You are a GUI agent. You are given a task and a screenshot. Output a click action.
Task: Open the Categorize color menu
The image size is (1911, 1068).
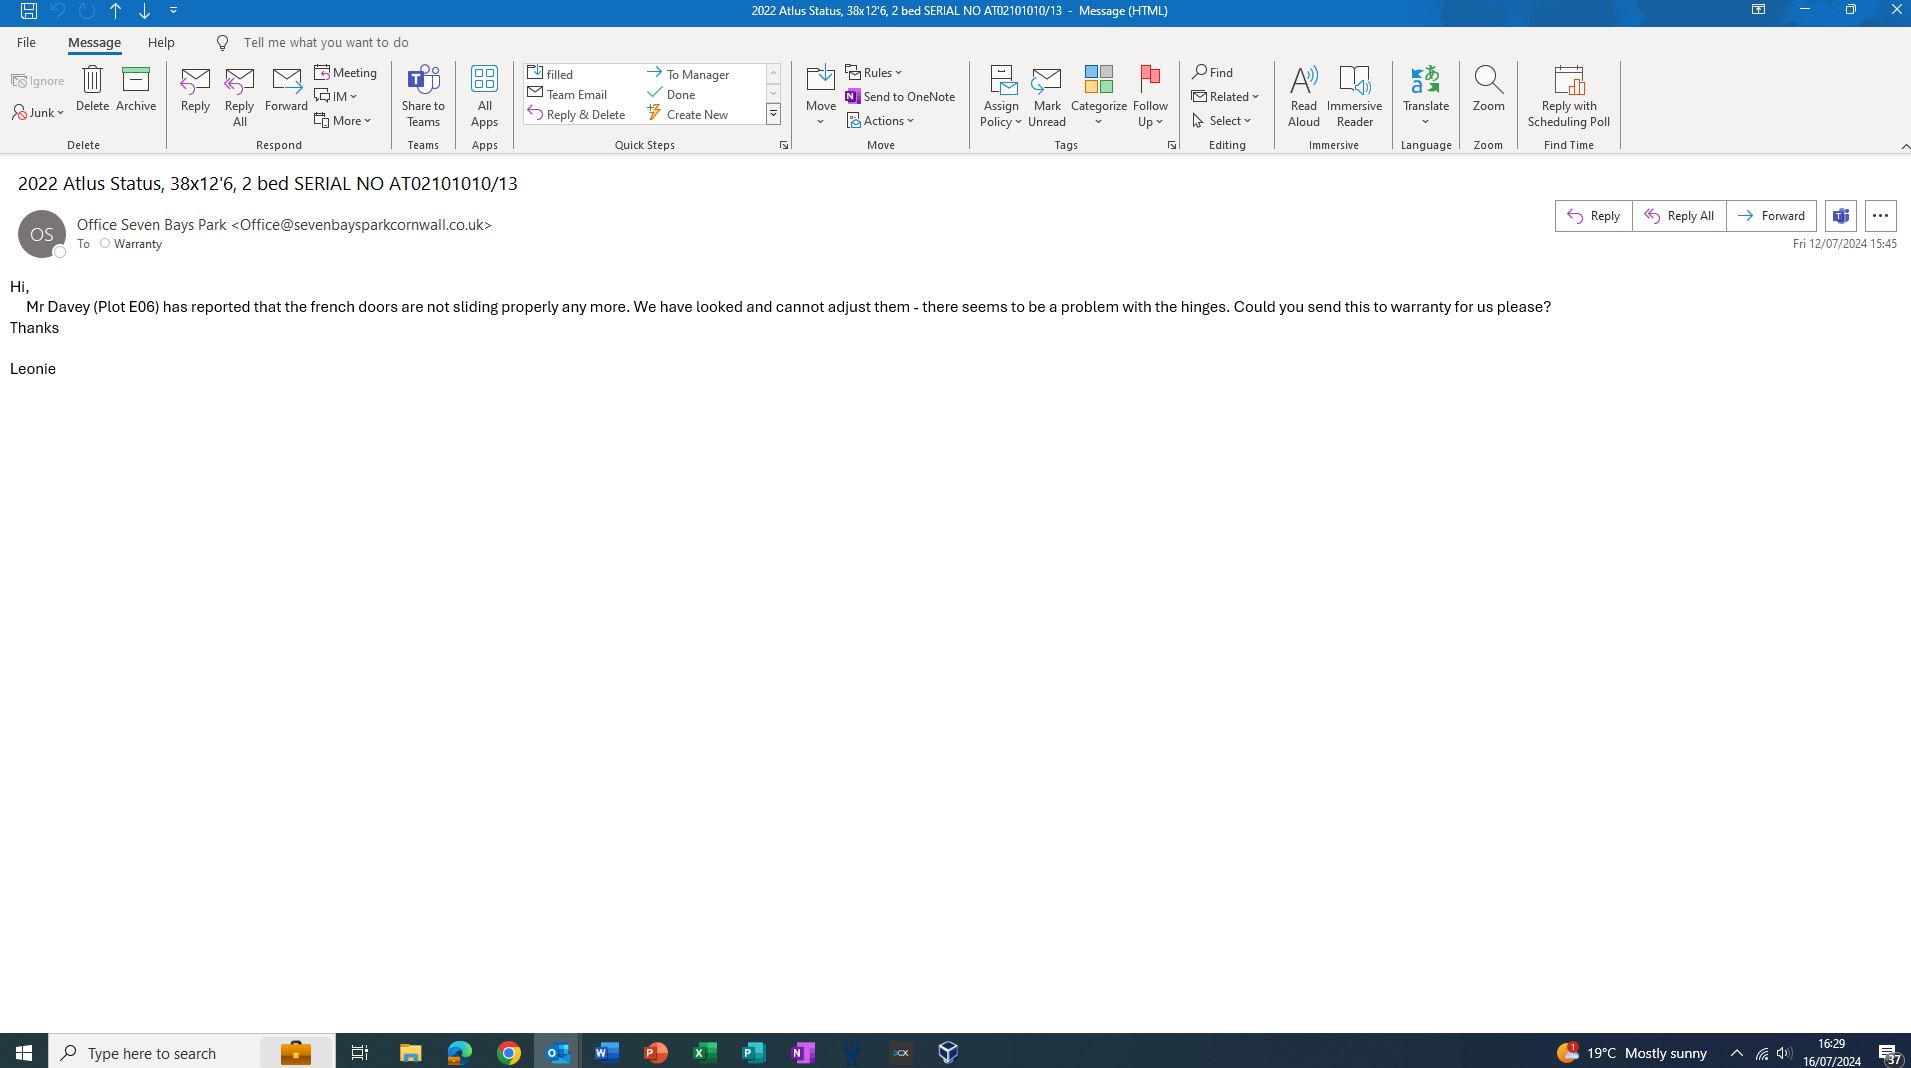tap(1098, 95)
